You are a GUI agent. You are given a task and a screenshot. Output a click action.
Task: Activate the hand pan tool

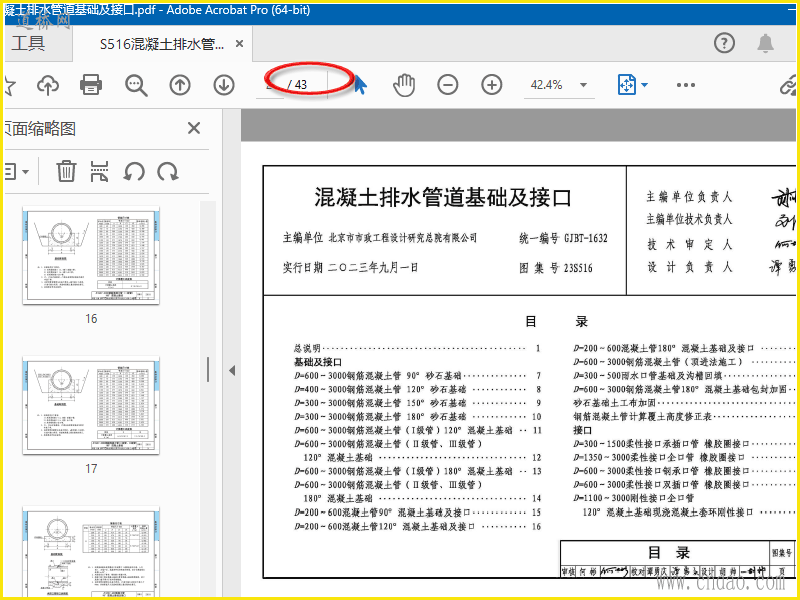coord(404,85)
